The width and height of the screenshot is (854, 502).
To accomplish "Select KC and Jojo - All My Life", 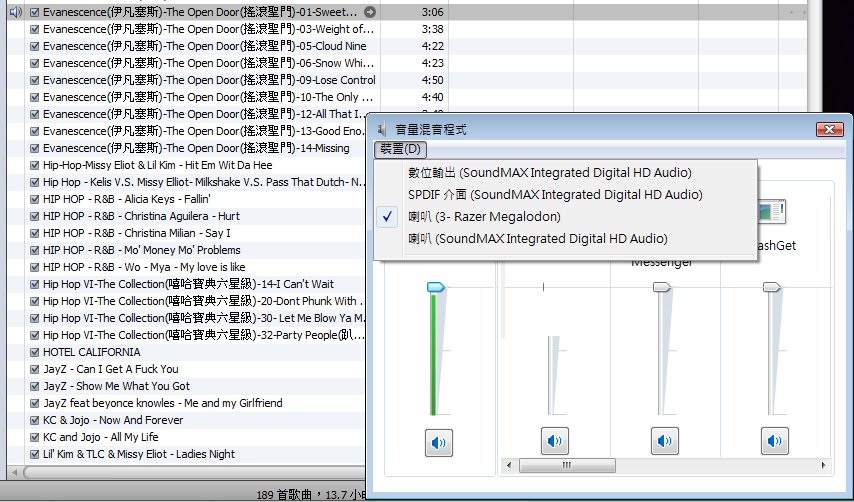I will (x=101, y=437).
